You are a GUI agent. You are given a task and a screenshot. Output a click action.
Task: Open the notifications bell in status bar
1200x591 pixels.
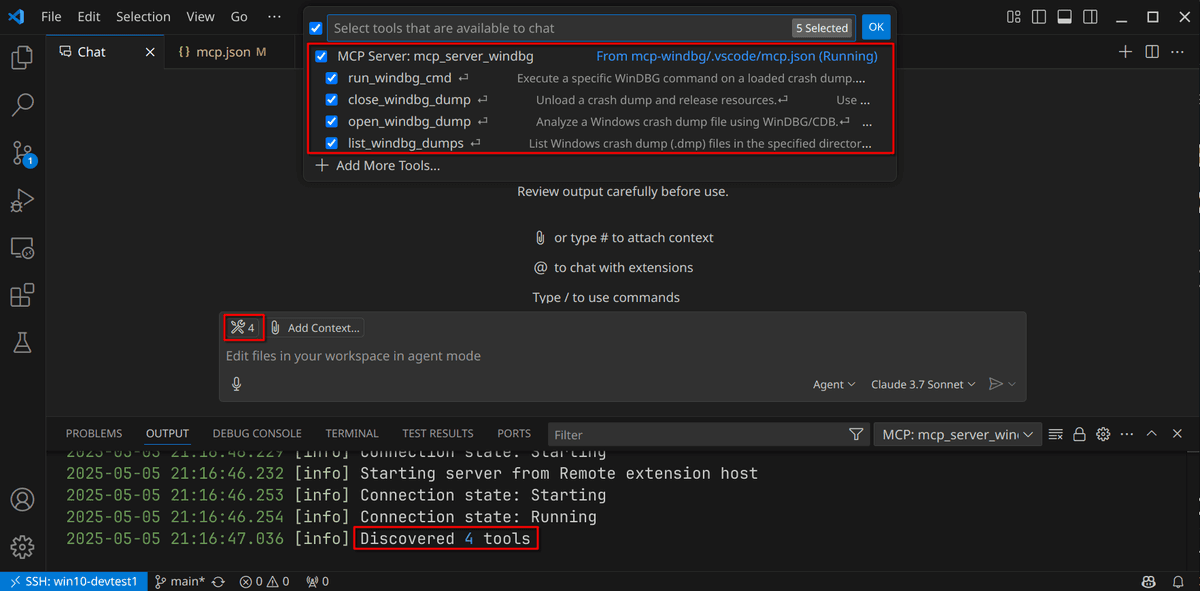pos(1177,581)
